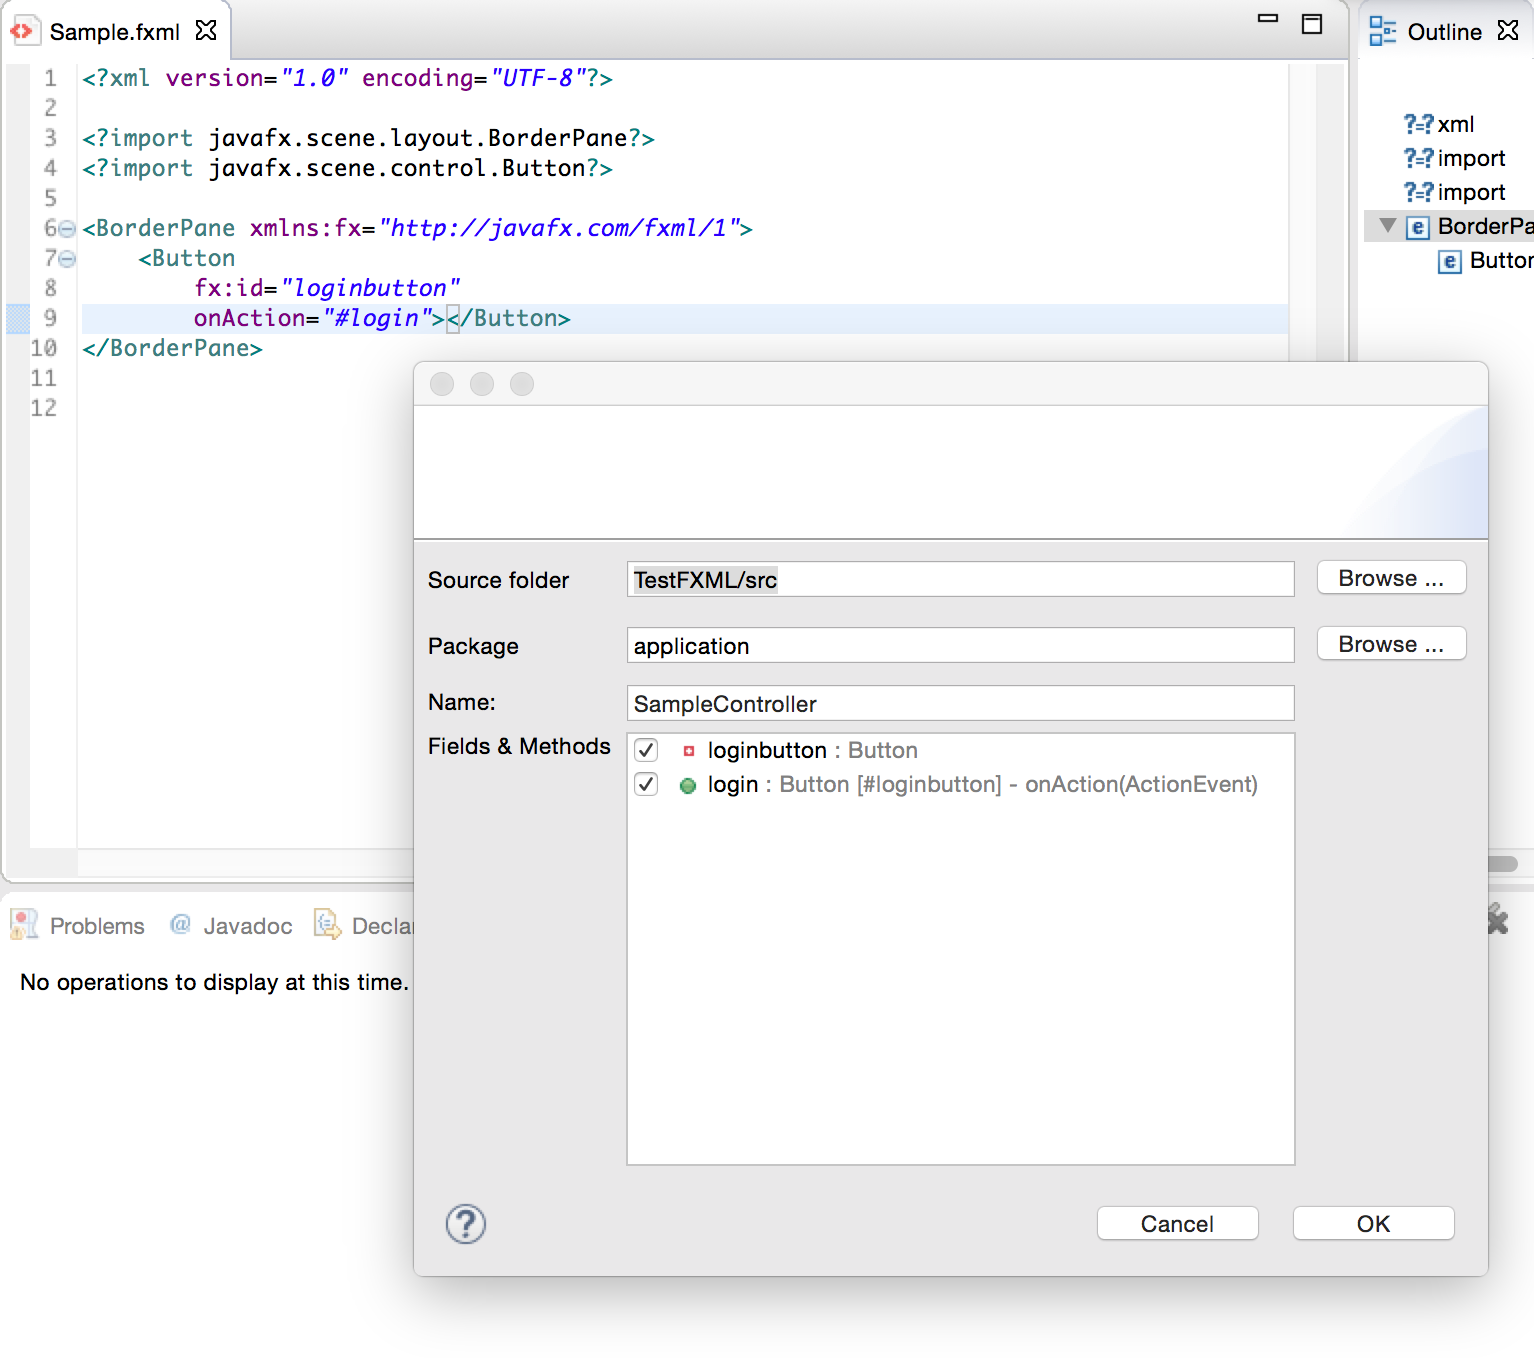Close the Sample.fxml editor tab
This screenshot has height=1358, width=1534.
[206, 31]
